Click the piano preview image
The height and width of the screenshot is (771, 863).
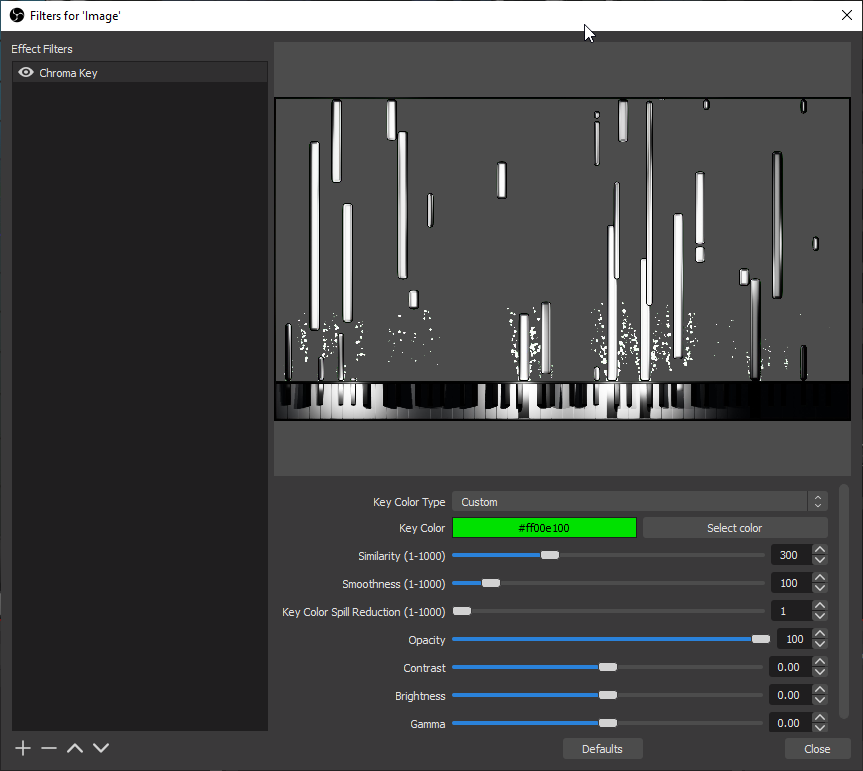tap(562, 259)
